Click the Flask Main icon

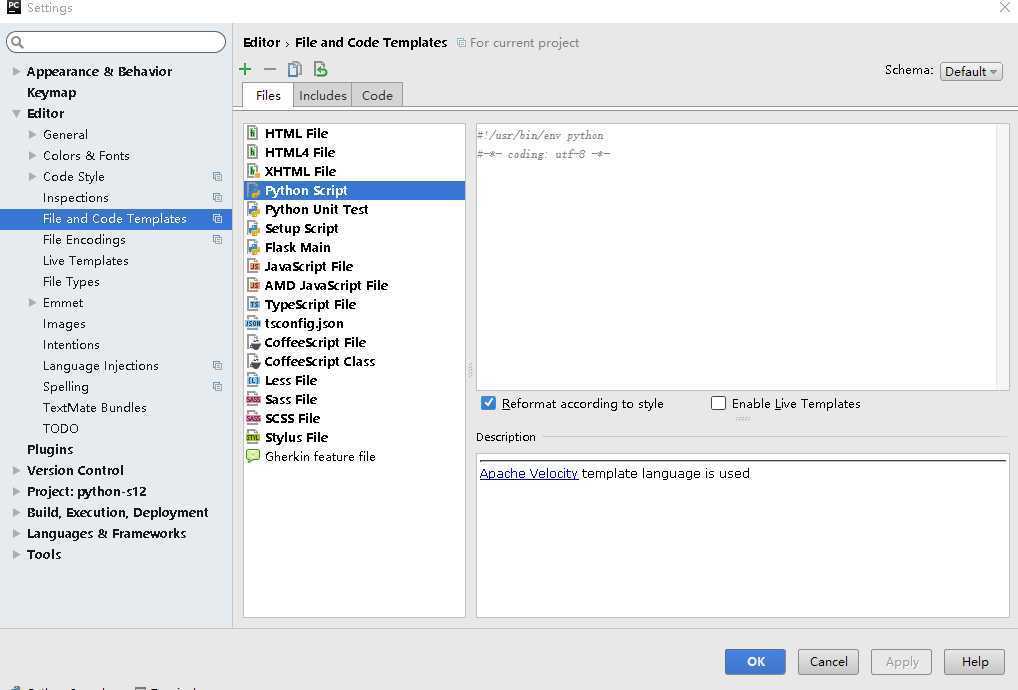(x=253, y=247)
